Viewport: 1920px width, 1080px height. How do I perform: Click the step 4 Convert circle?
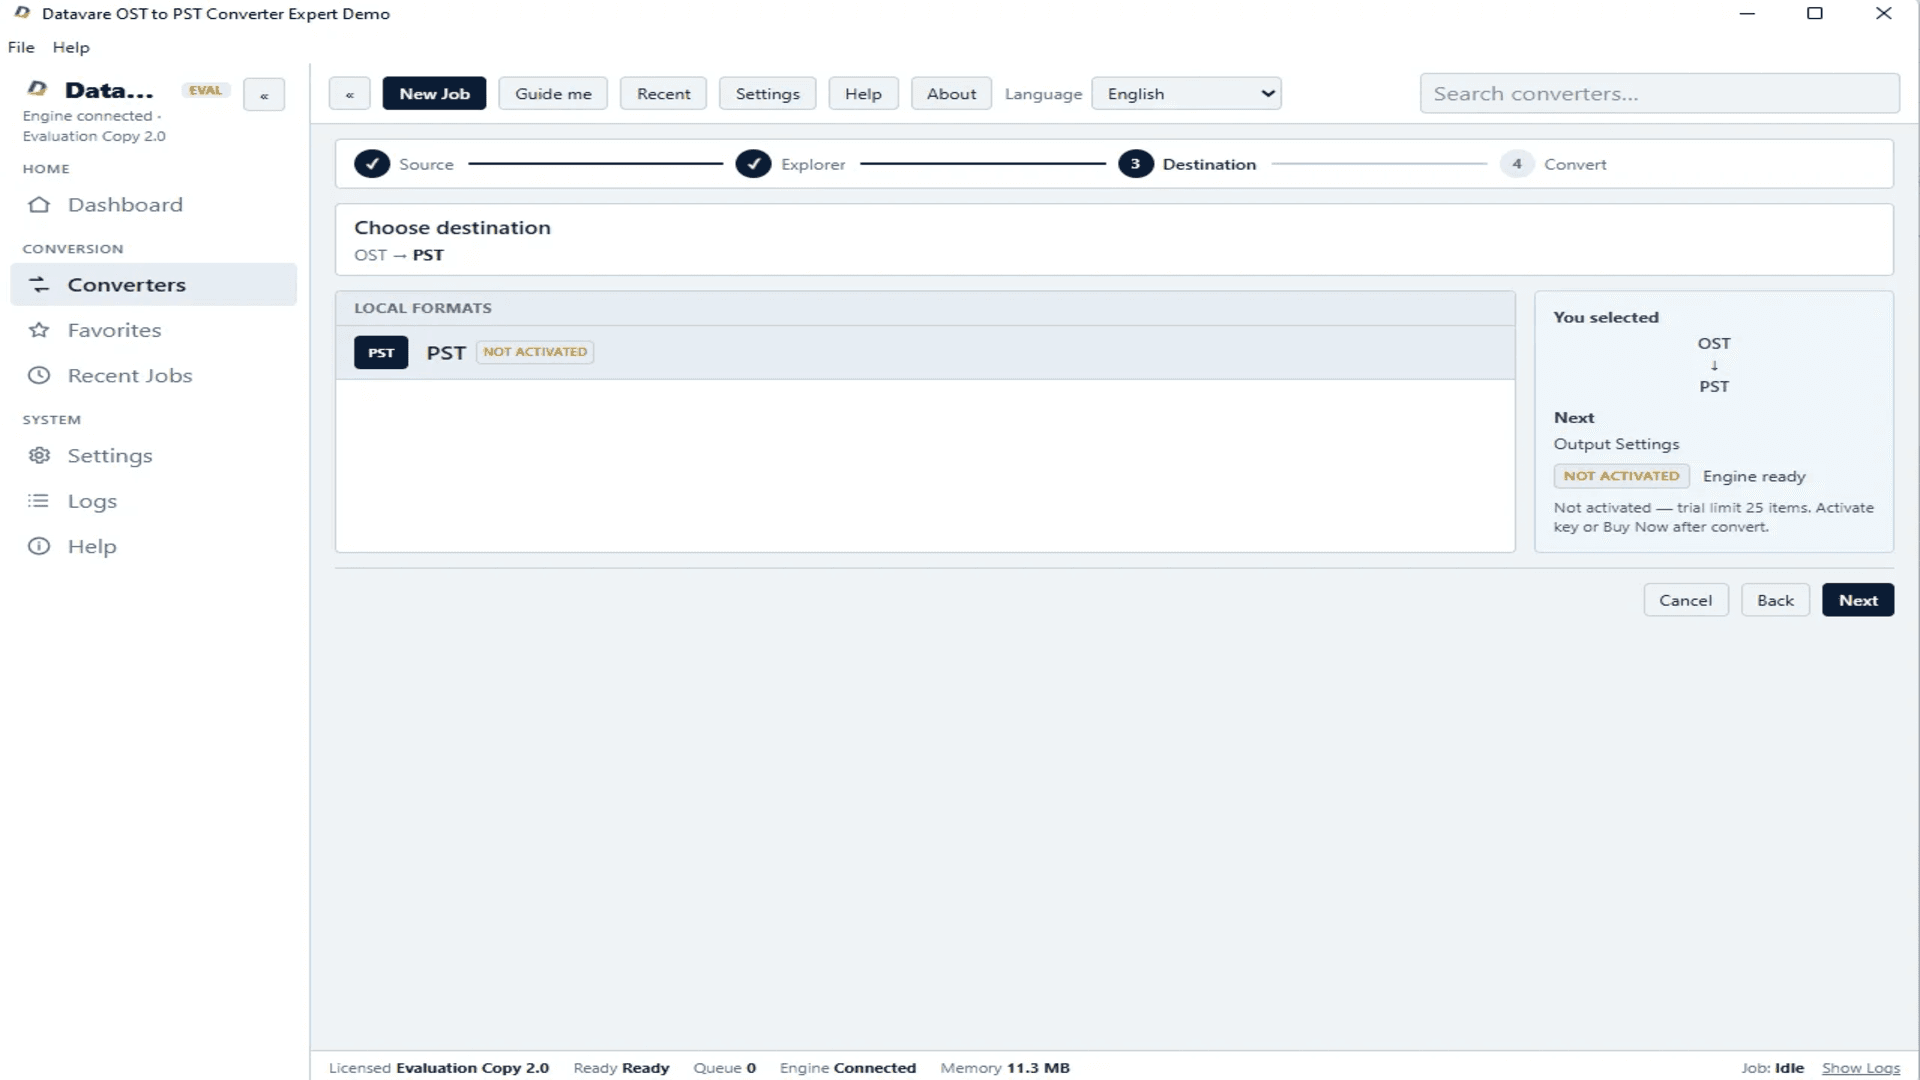pos(1517,164)
